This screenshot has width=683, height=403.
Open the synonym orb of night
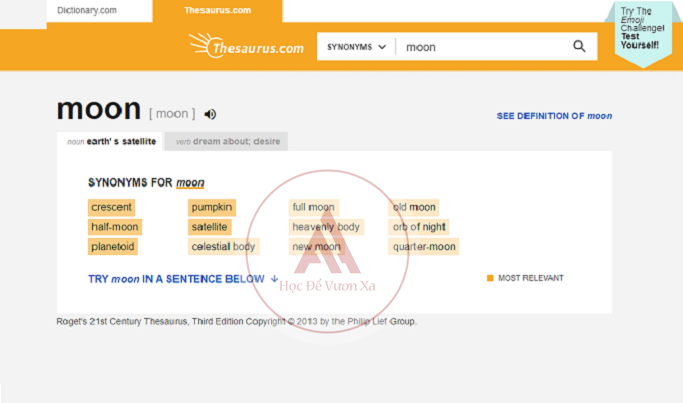(x=419, y=227)
